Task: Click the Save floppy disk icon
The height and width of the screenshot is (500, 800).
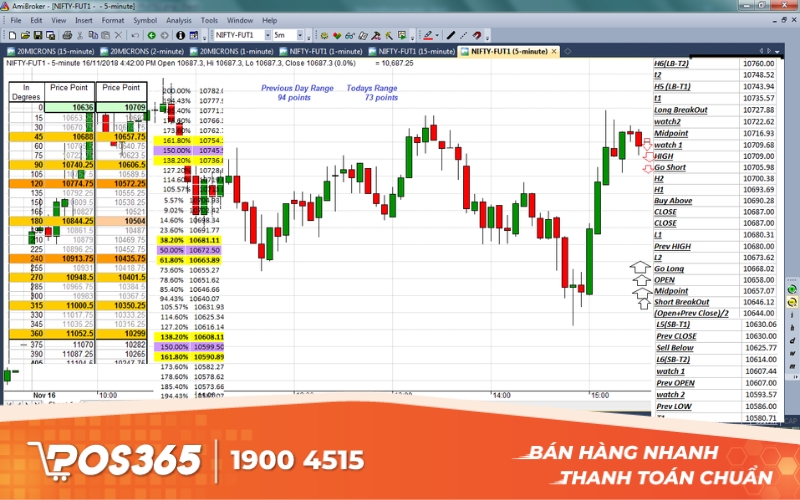Action: [38, 35]
